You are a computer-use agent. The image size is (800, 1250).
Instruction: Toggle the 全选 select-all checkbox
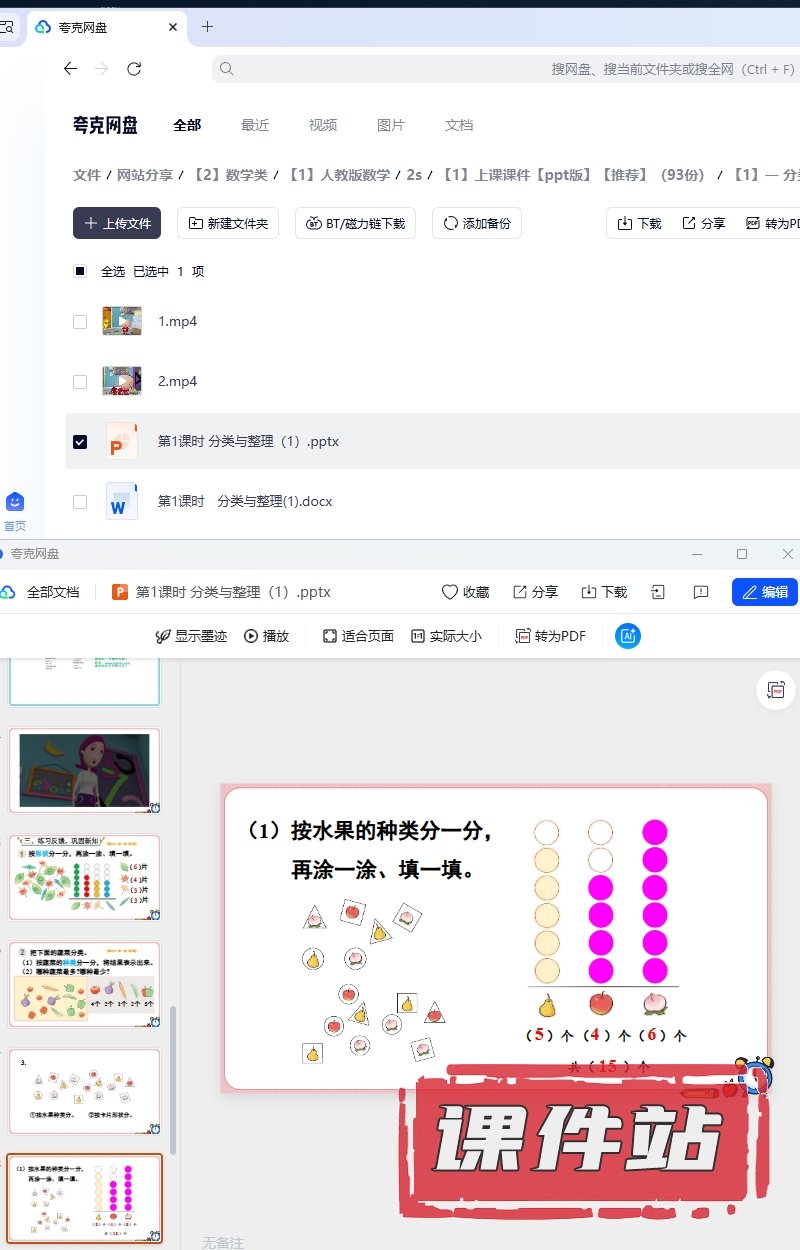[x=80, y=271]
